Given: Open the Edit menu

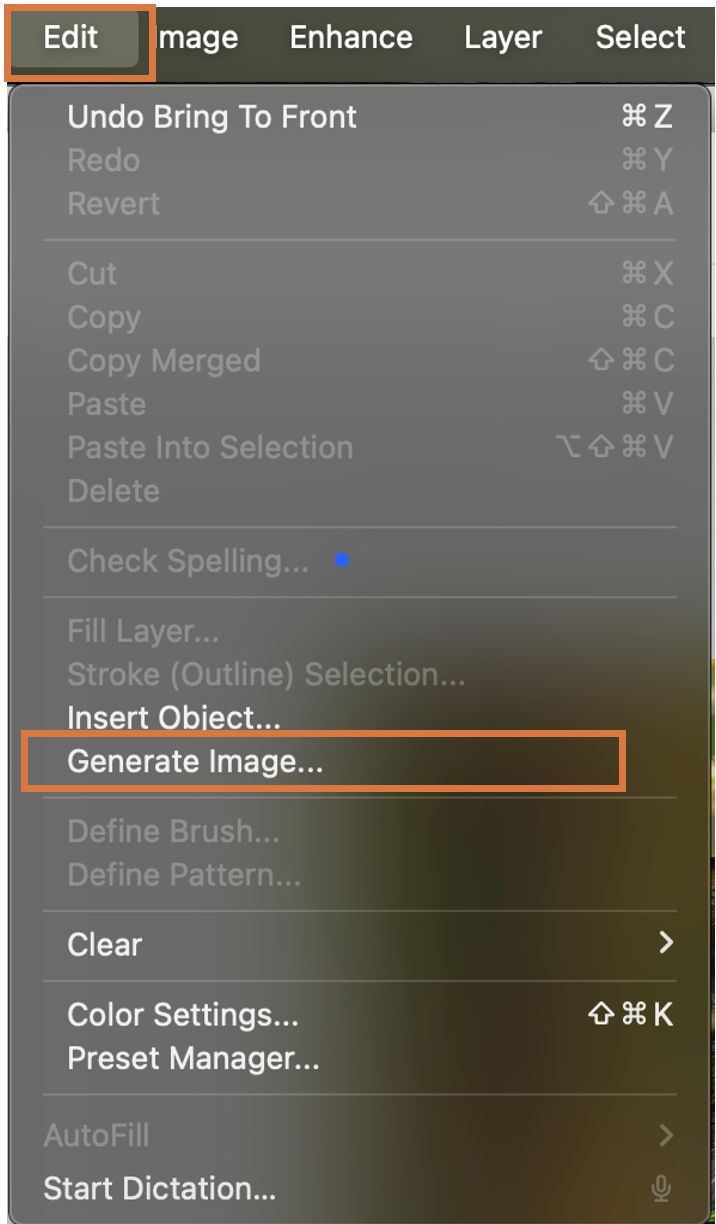Looking at the screenshot, I should point(71,38).
